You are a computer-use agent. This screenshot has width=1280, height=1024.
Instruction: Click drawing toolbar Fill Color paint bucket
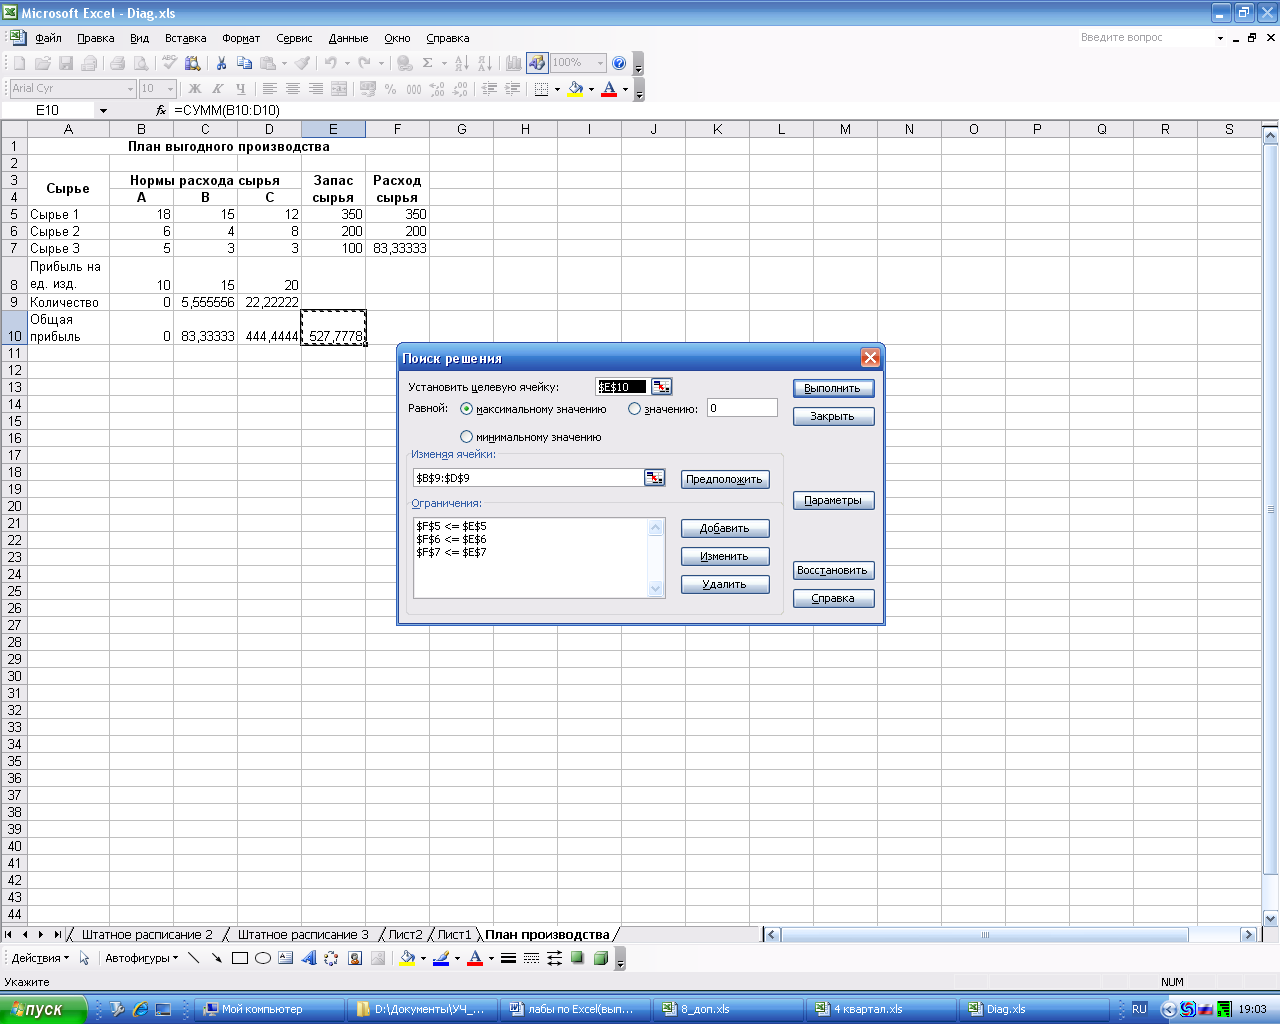[x=407, y=958]
